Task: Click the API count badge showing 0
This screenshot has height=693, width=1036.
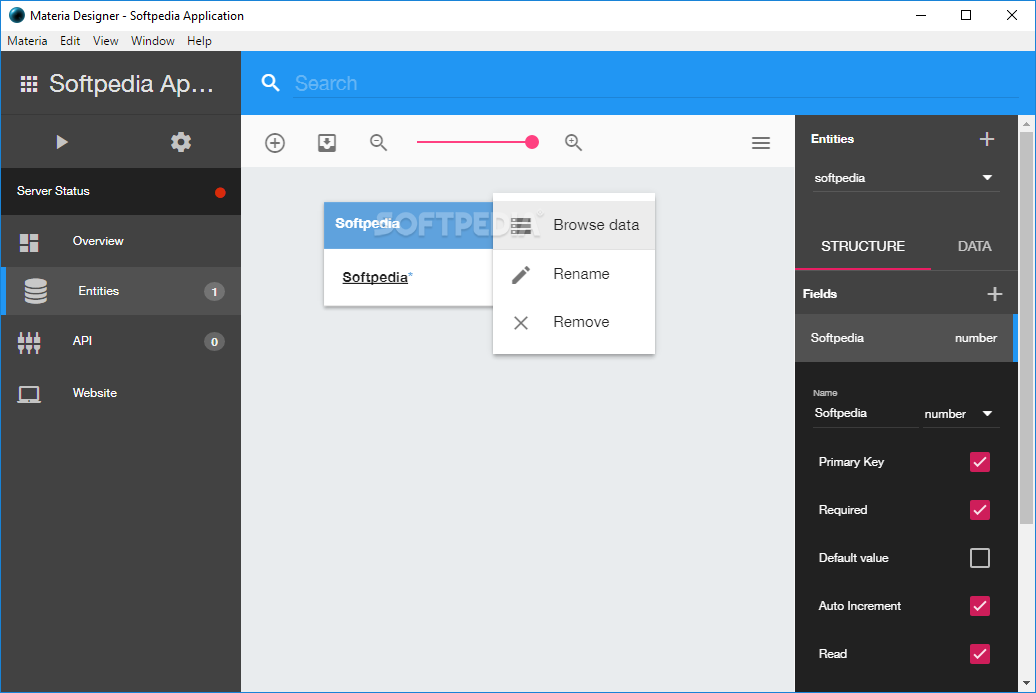Action: pos(214,342)
